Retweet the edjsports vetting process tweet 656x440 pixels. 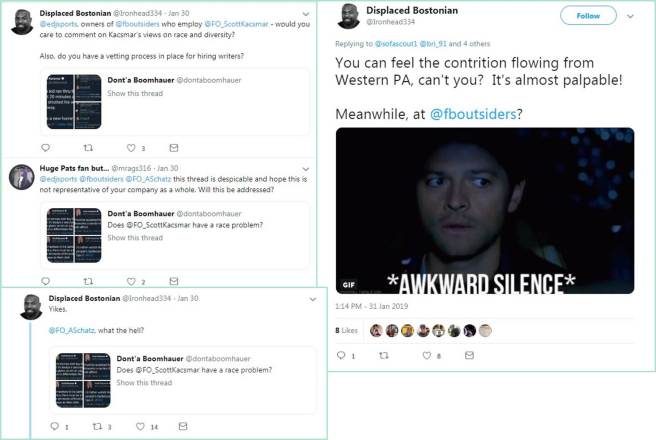(x=88, y=148)
